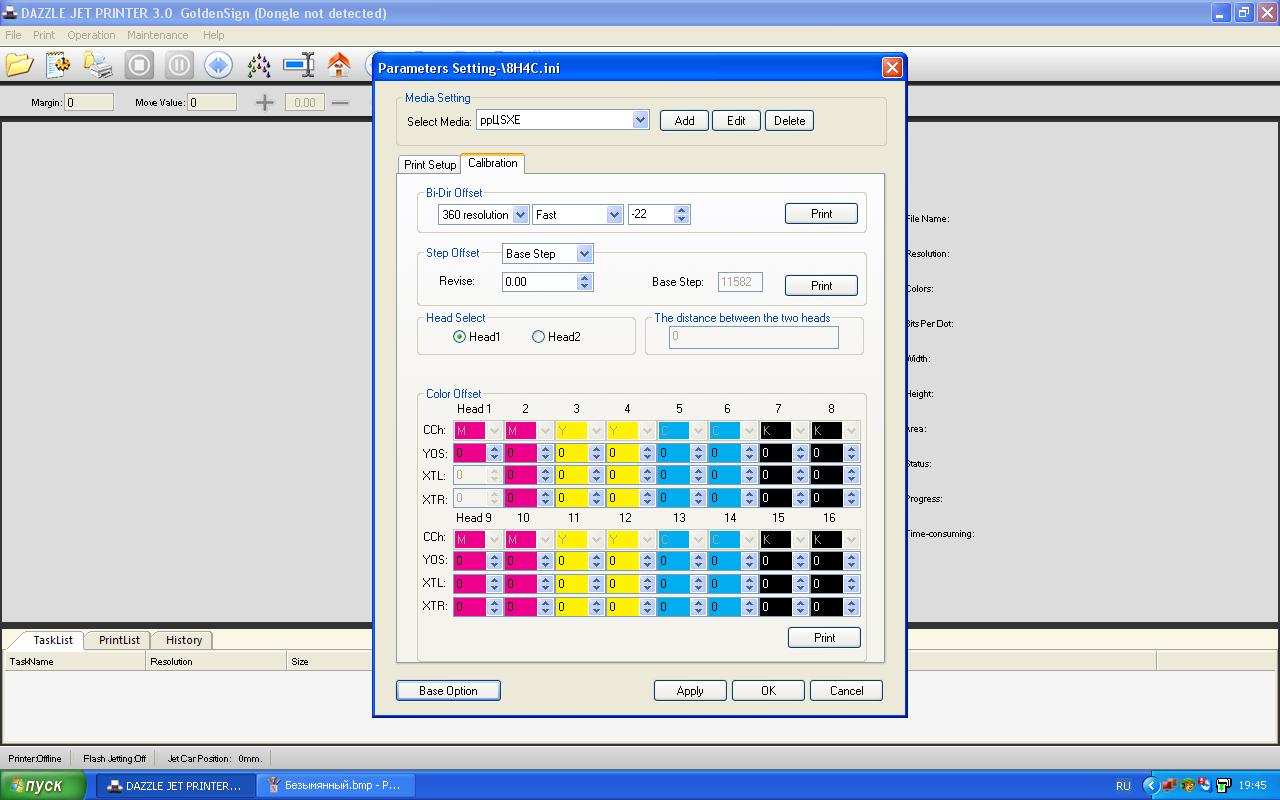Click the red shield security tray icon
This screenshot has width=1280, height=800.
(1205, 785)
